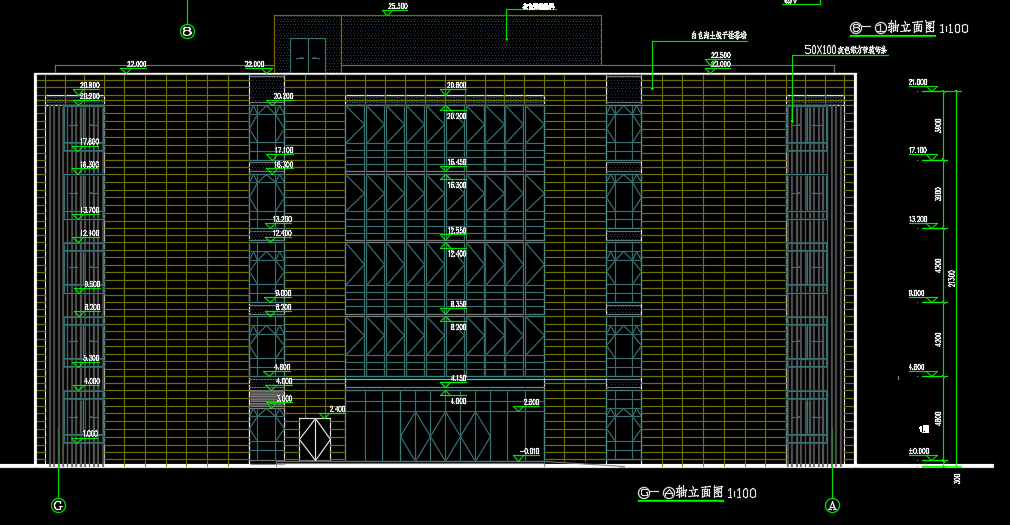Select axis bubble 8 at top
Viewport: 1010px width, 525px height.
pos(187,31)
